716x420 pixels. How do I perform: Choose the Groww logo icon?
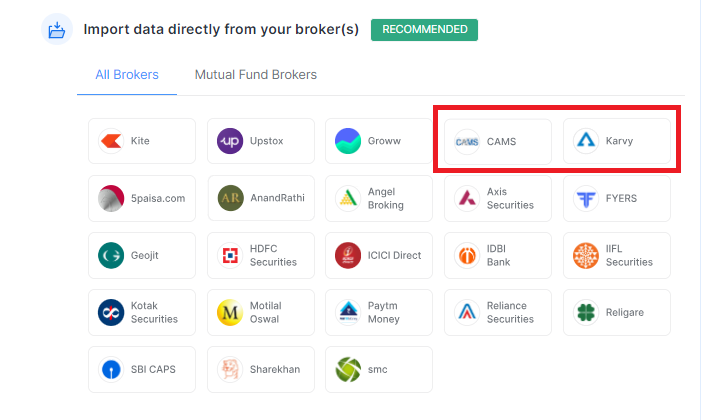pos(348,141)
